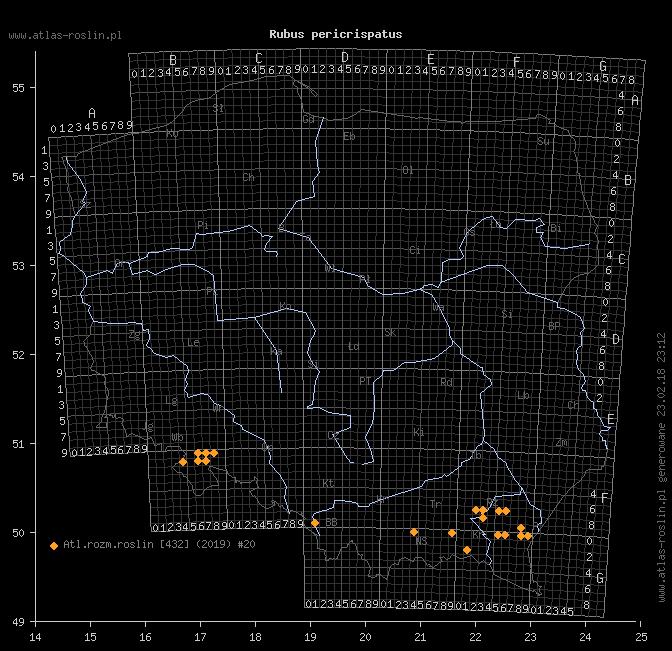The height and width of the screenshot is (651, 672).
Task: Click the city label BB on the map
Action: [331, 522]
